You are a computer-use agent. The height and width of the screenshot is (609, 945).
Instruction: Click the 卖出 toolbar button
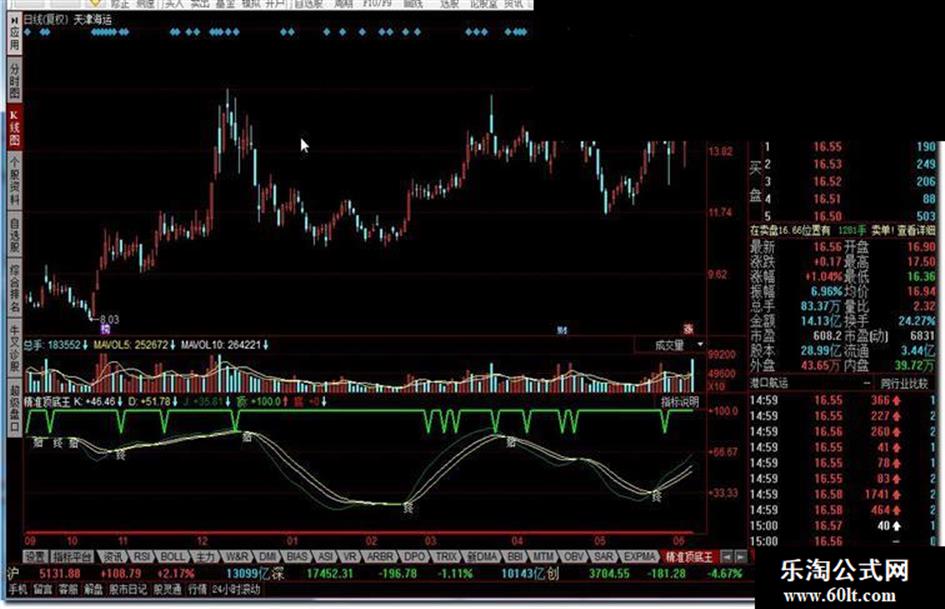click(x=199, y=4)
